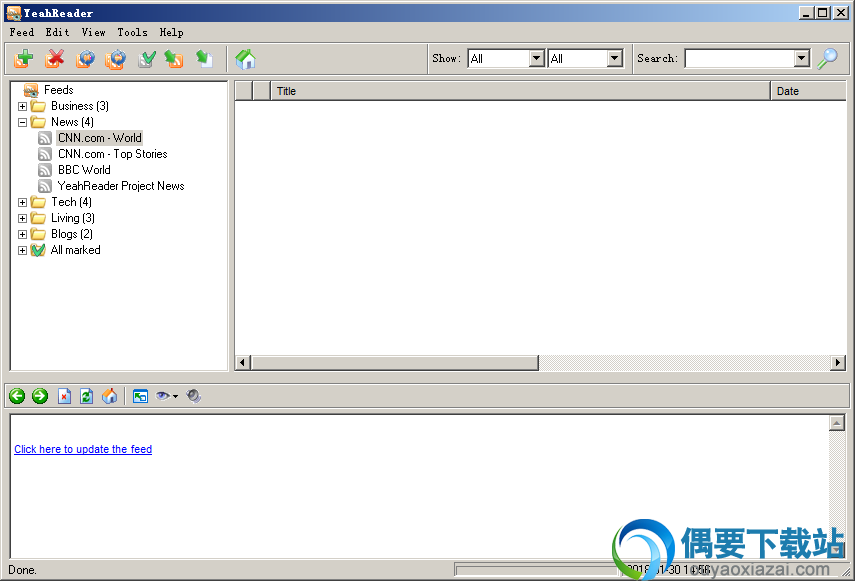855x581 pixels.
Task: Click the second narrow column header left of Title
Action: (262, 91)
